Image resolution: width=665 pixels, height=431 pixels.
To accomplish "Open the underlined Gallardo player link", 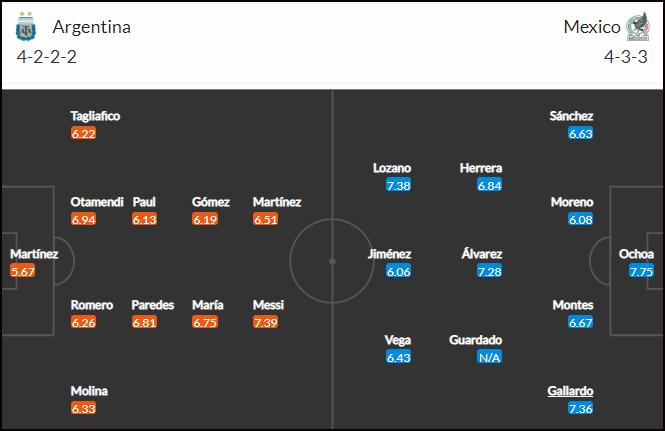I will tap(570, 391).
